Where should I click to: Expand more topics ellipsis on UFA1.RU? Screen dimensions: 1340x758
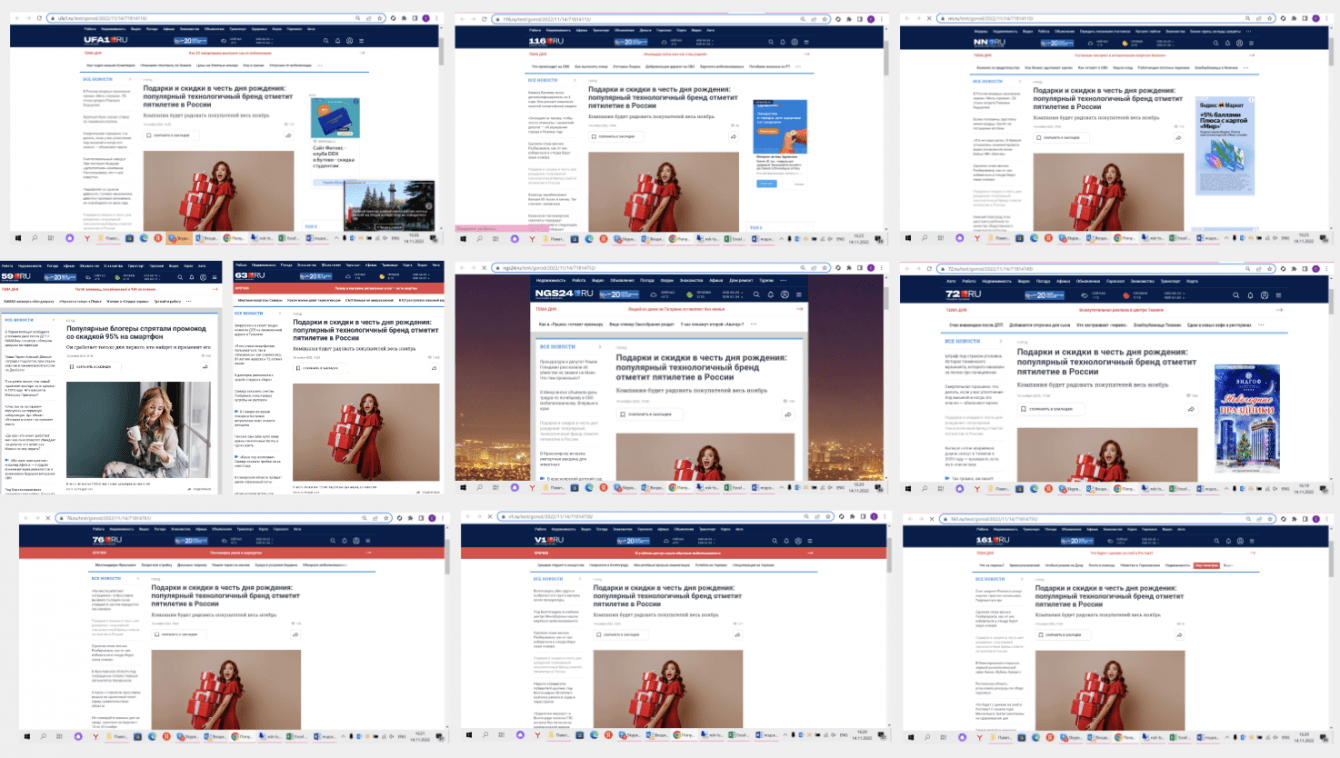pos(320,65)
